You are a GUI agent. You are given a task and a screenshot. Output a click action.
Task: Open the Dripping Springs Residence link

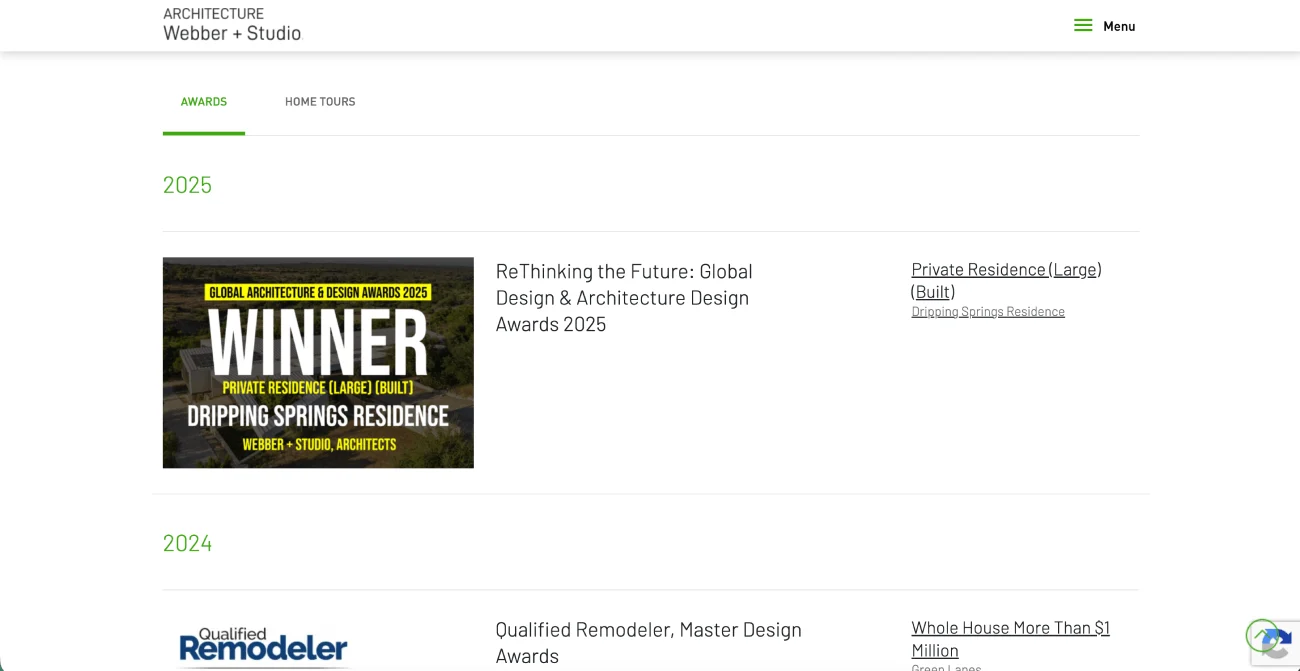point(988,312)
